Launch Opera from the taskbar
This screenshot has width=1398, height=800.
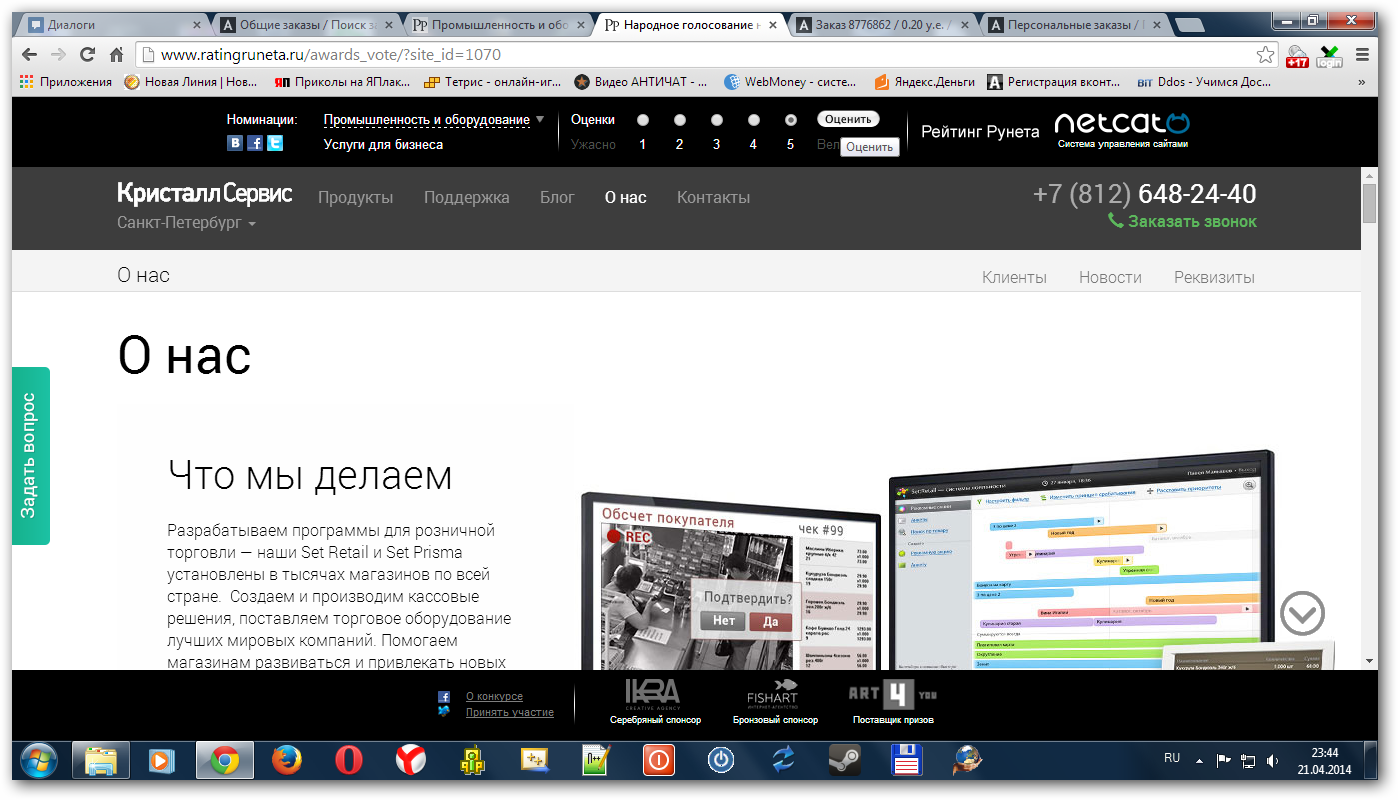click(348, 761)
